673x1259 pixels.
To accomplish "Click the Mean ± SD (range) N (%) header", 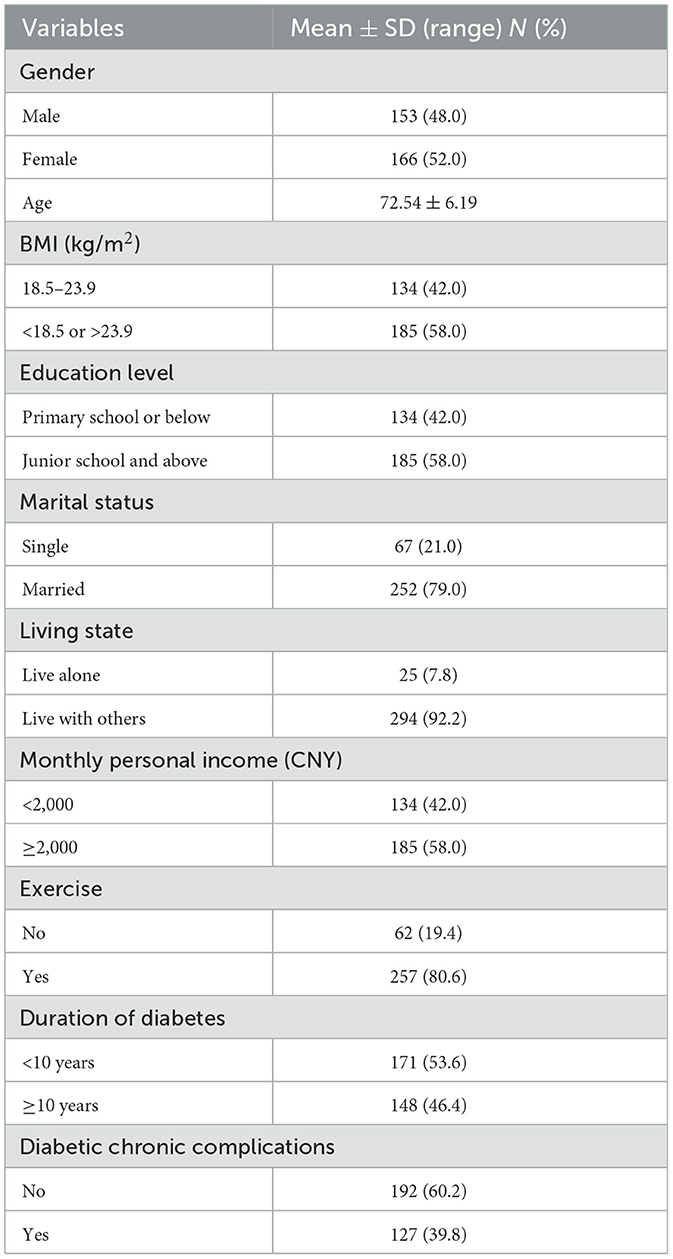I will 428,28.
